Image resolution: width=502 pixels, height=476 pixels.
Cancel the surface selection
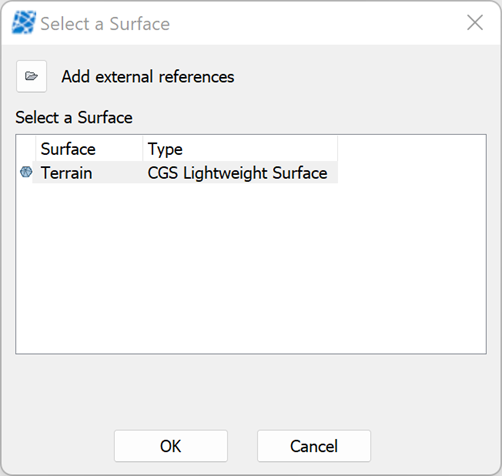point(314,446)
